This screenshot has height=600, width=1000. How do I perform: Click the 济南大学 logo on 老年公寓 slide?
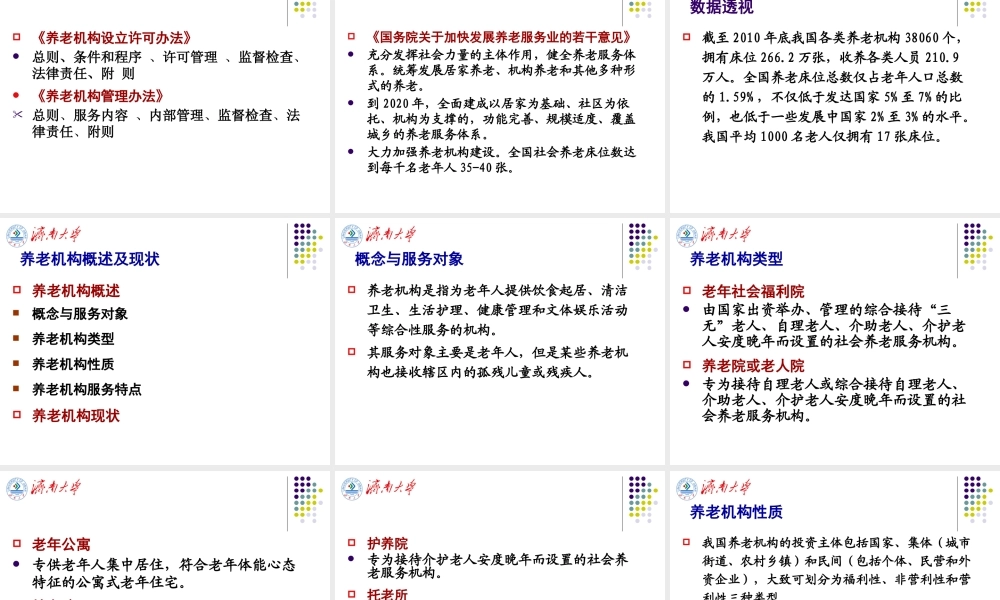tap(43, 488)
